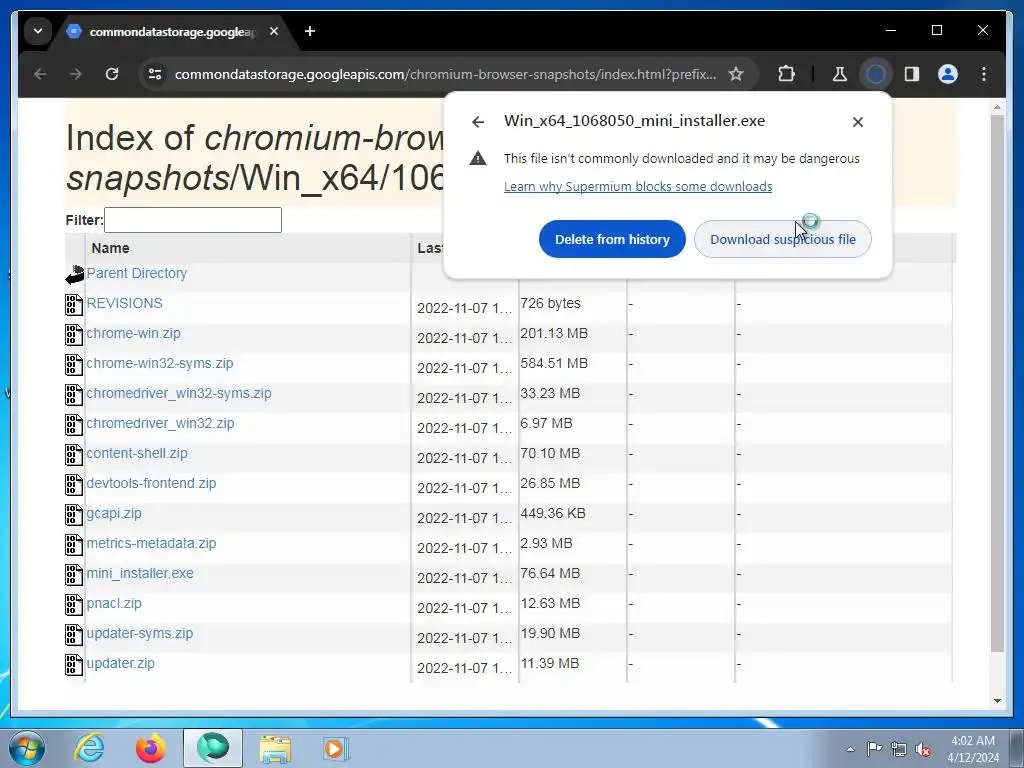Viewport: 1024px width, 768px height.
Task: Click file icon beside updater.zip
Action: coord(74,665)
